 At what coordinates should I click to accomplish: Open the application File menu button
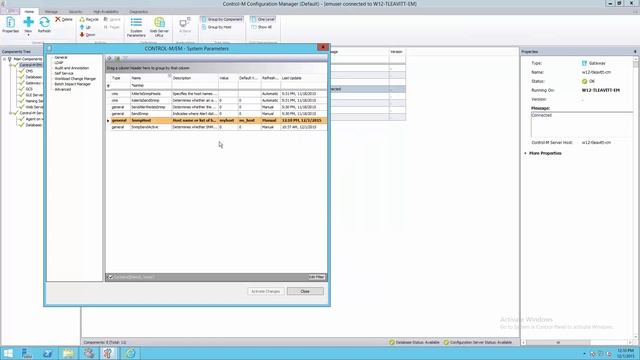coord(10,11)
